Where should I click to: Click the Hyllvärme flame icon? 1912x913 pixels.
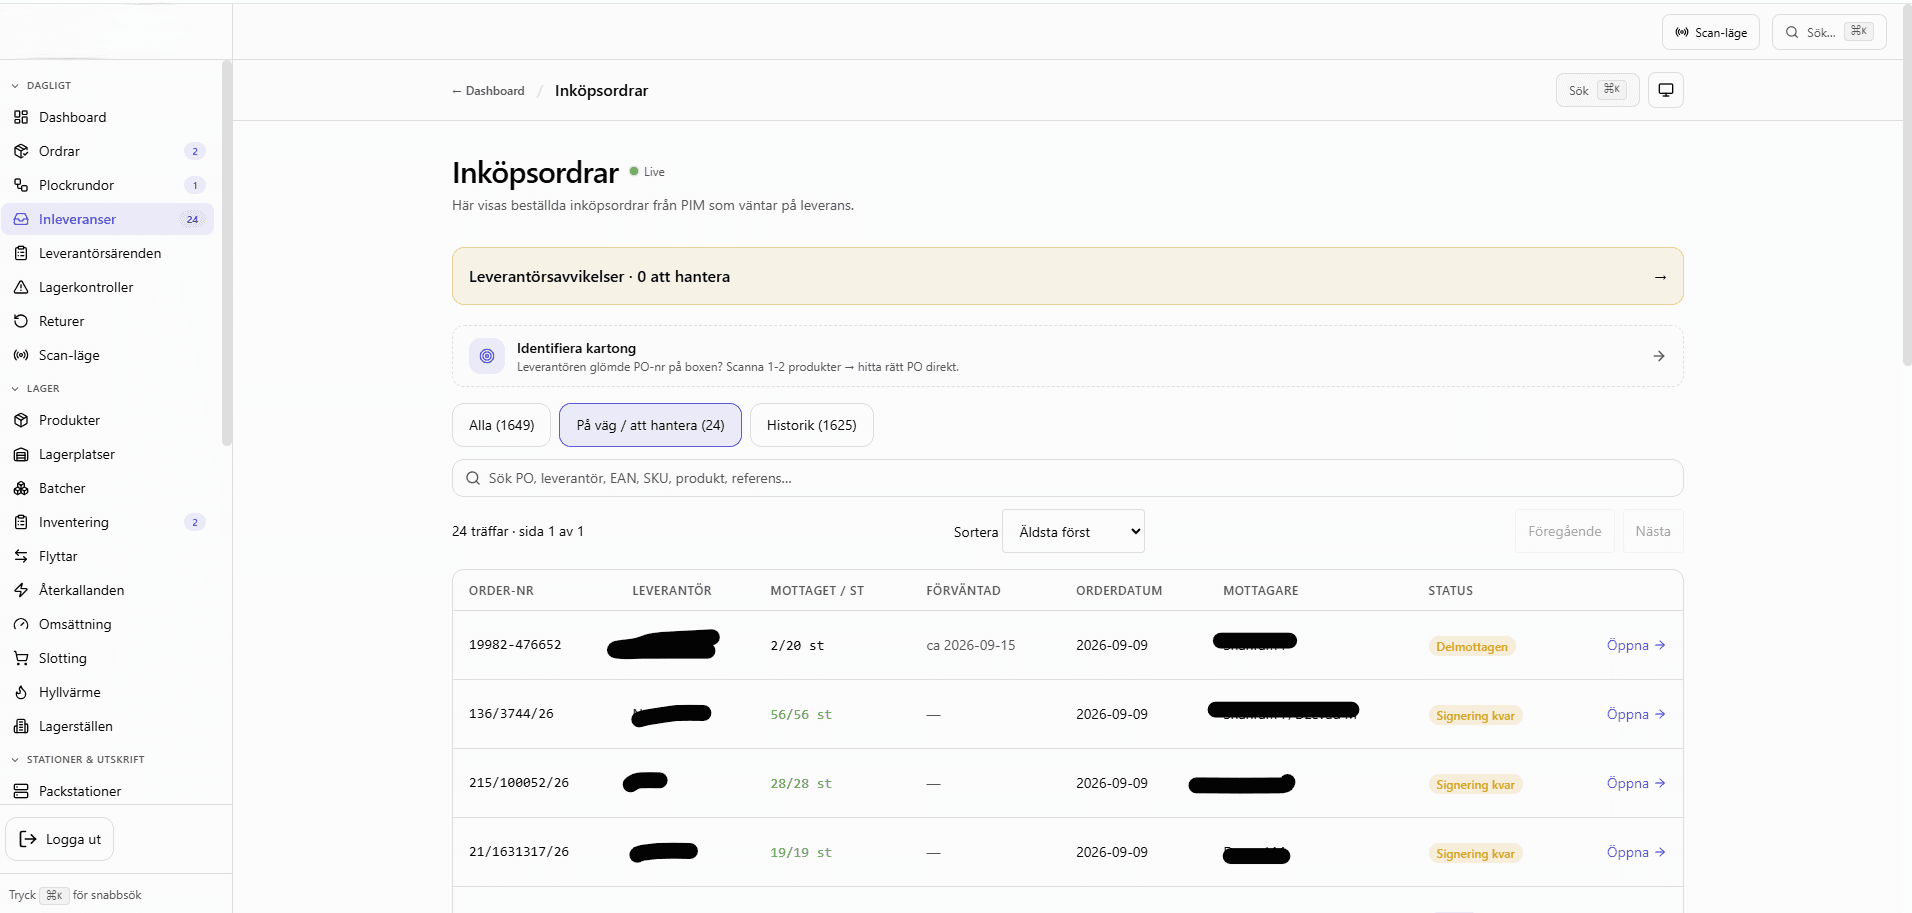[21, 692]
